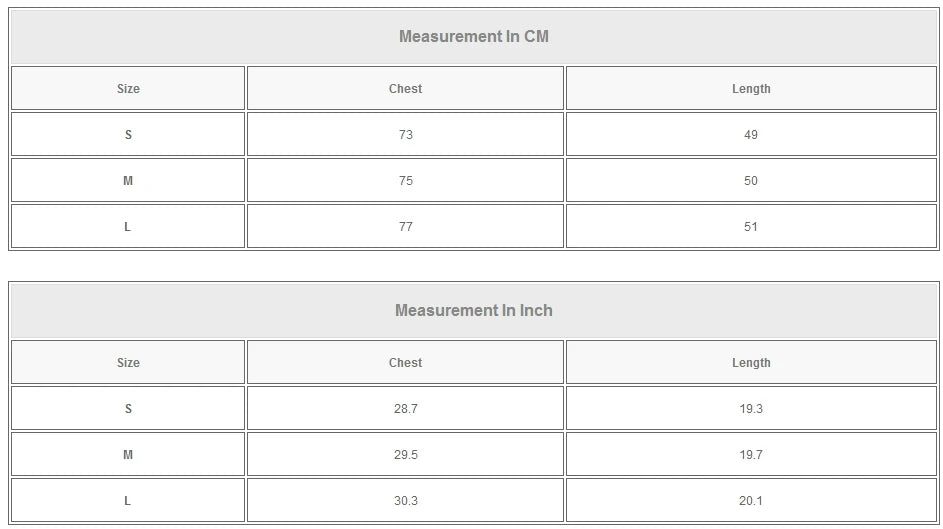Image resolution: width=943 pixels, height=529 pixels.
Task: Select the 19.7 inch length cell
Action: coord(751,455)
